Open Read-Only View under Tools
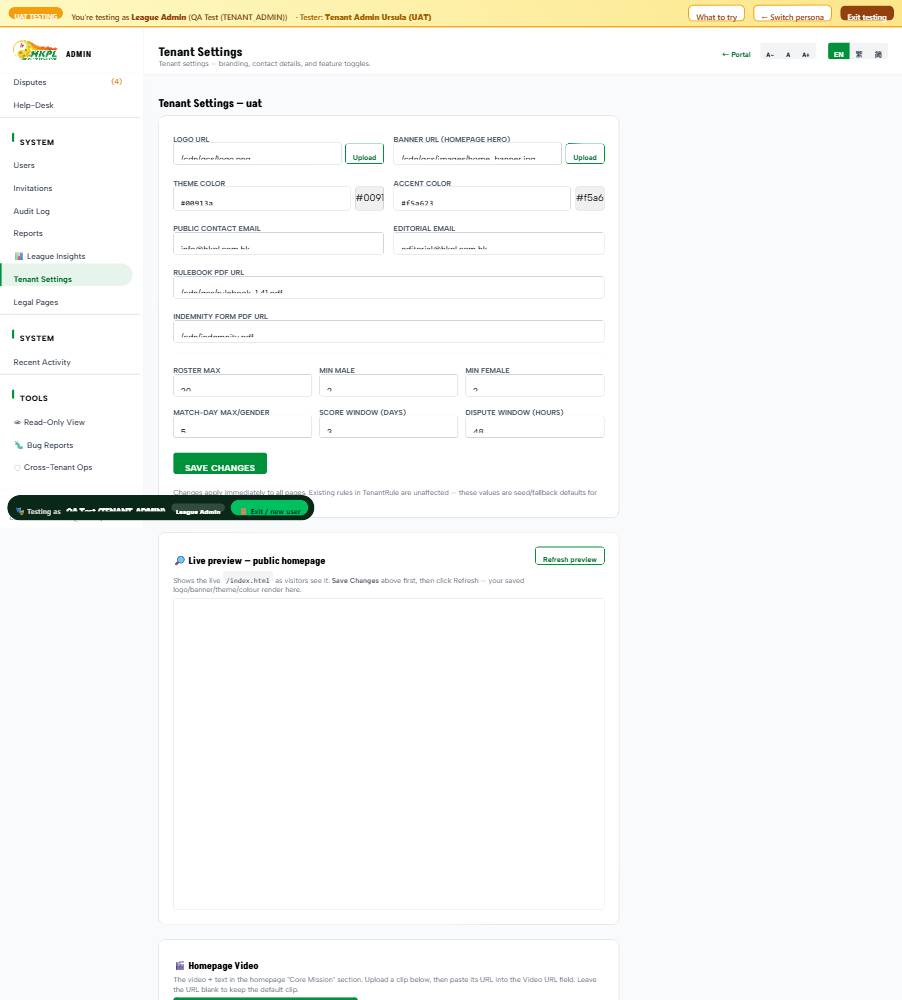 pyautogui.click(x=48, y=422)
